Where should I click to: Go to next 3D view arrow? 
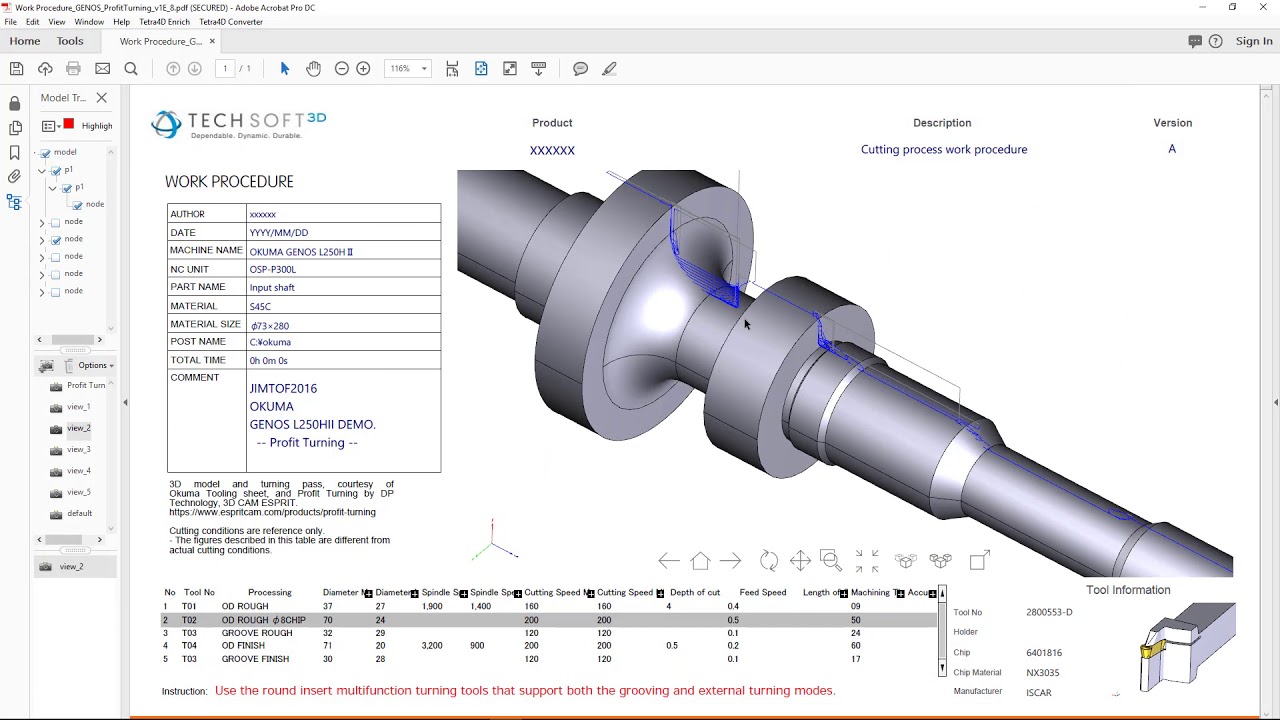[731, 561]
